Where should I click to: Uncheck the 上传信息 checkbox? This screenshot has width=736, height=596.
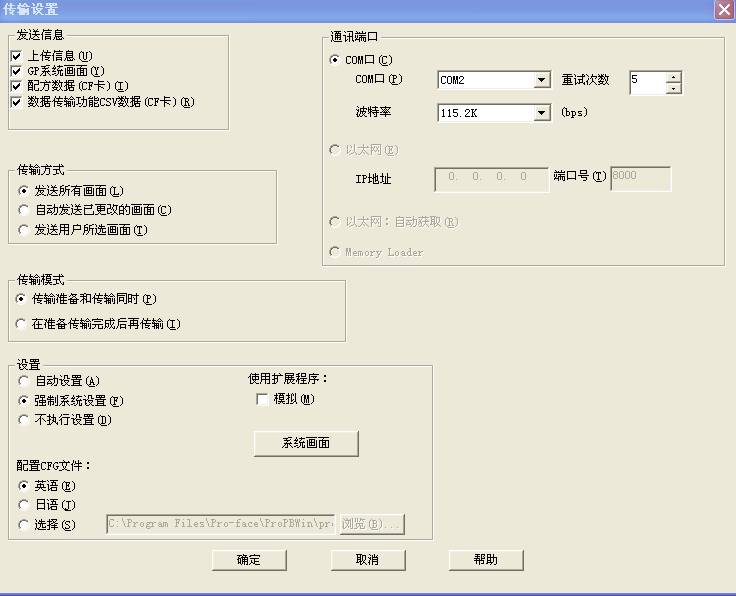16,56
